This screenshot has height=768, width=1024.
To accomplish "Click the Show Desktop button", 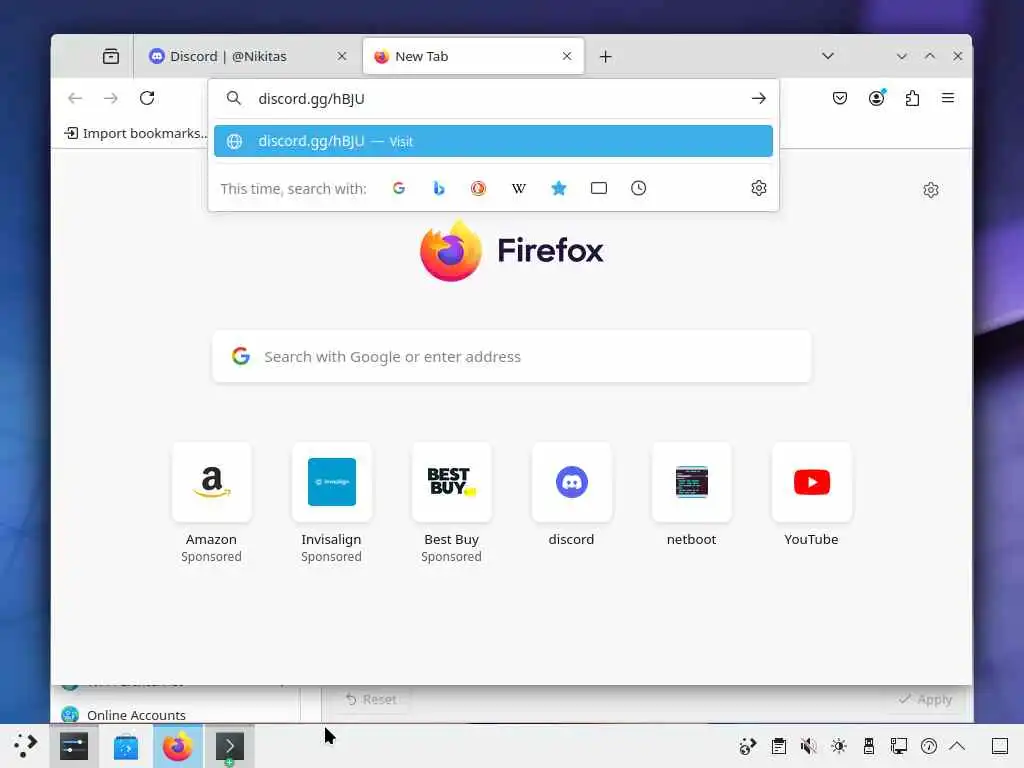I will click(x=1000, y=746).
